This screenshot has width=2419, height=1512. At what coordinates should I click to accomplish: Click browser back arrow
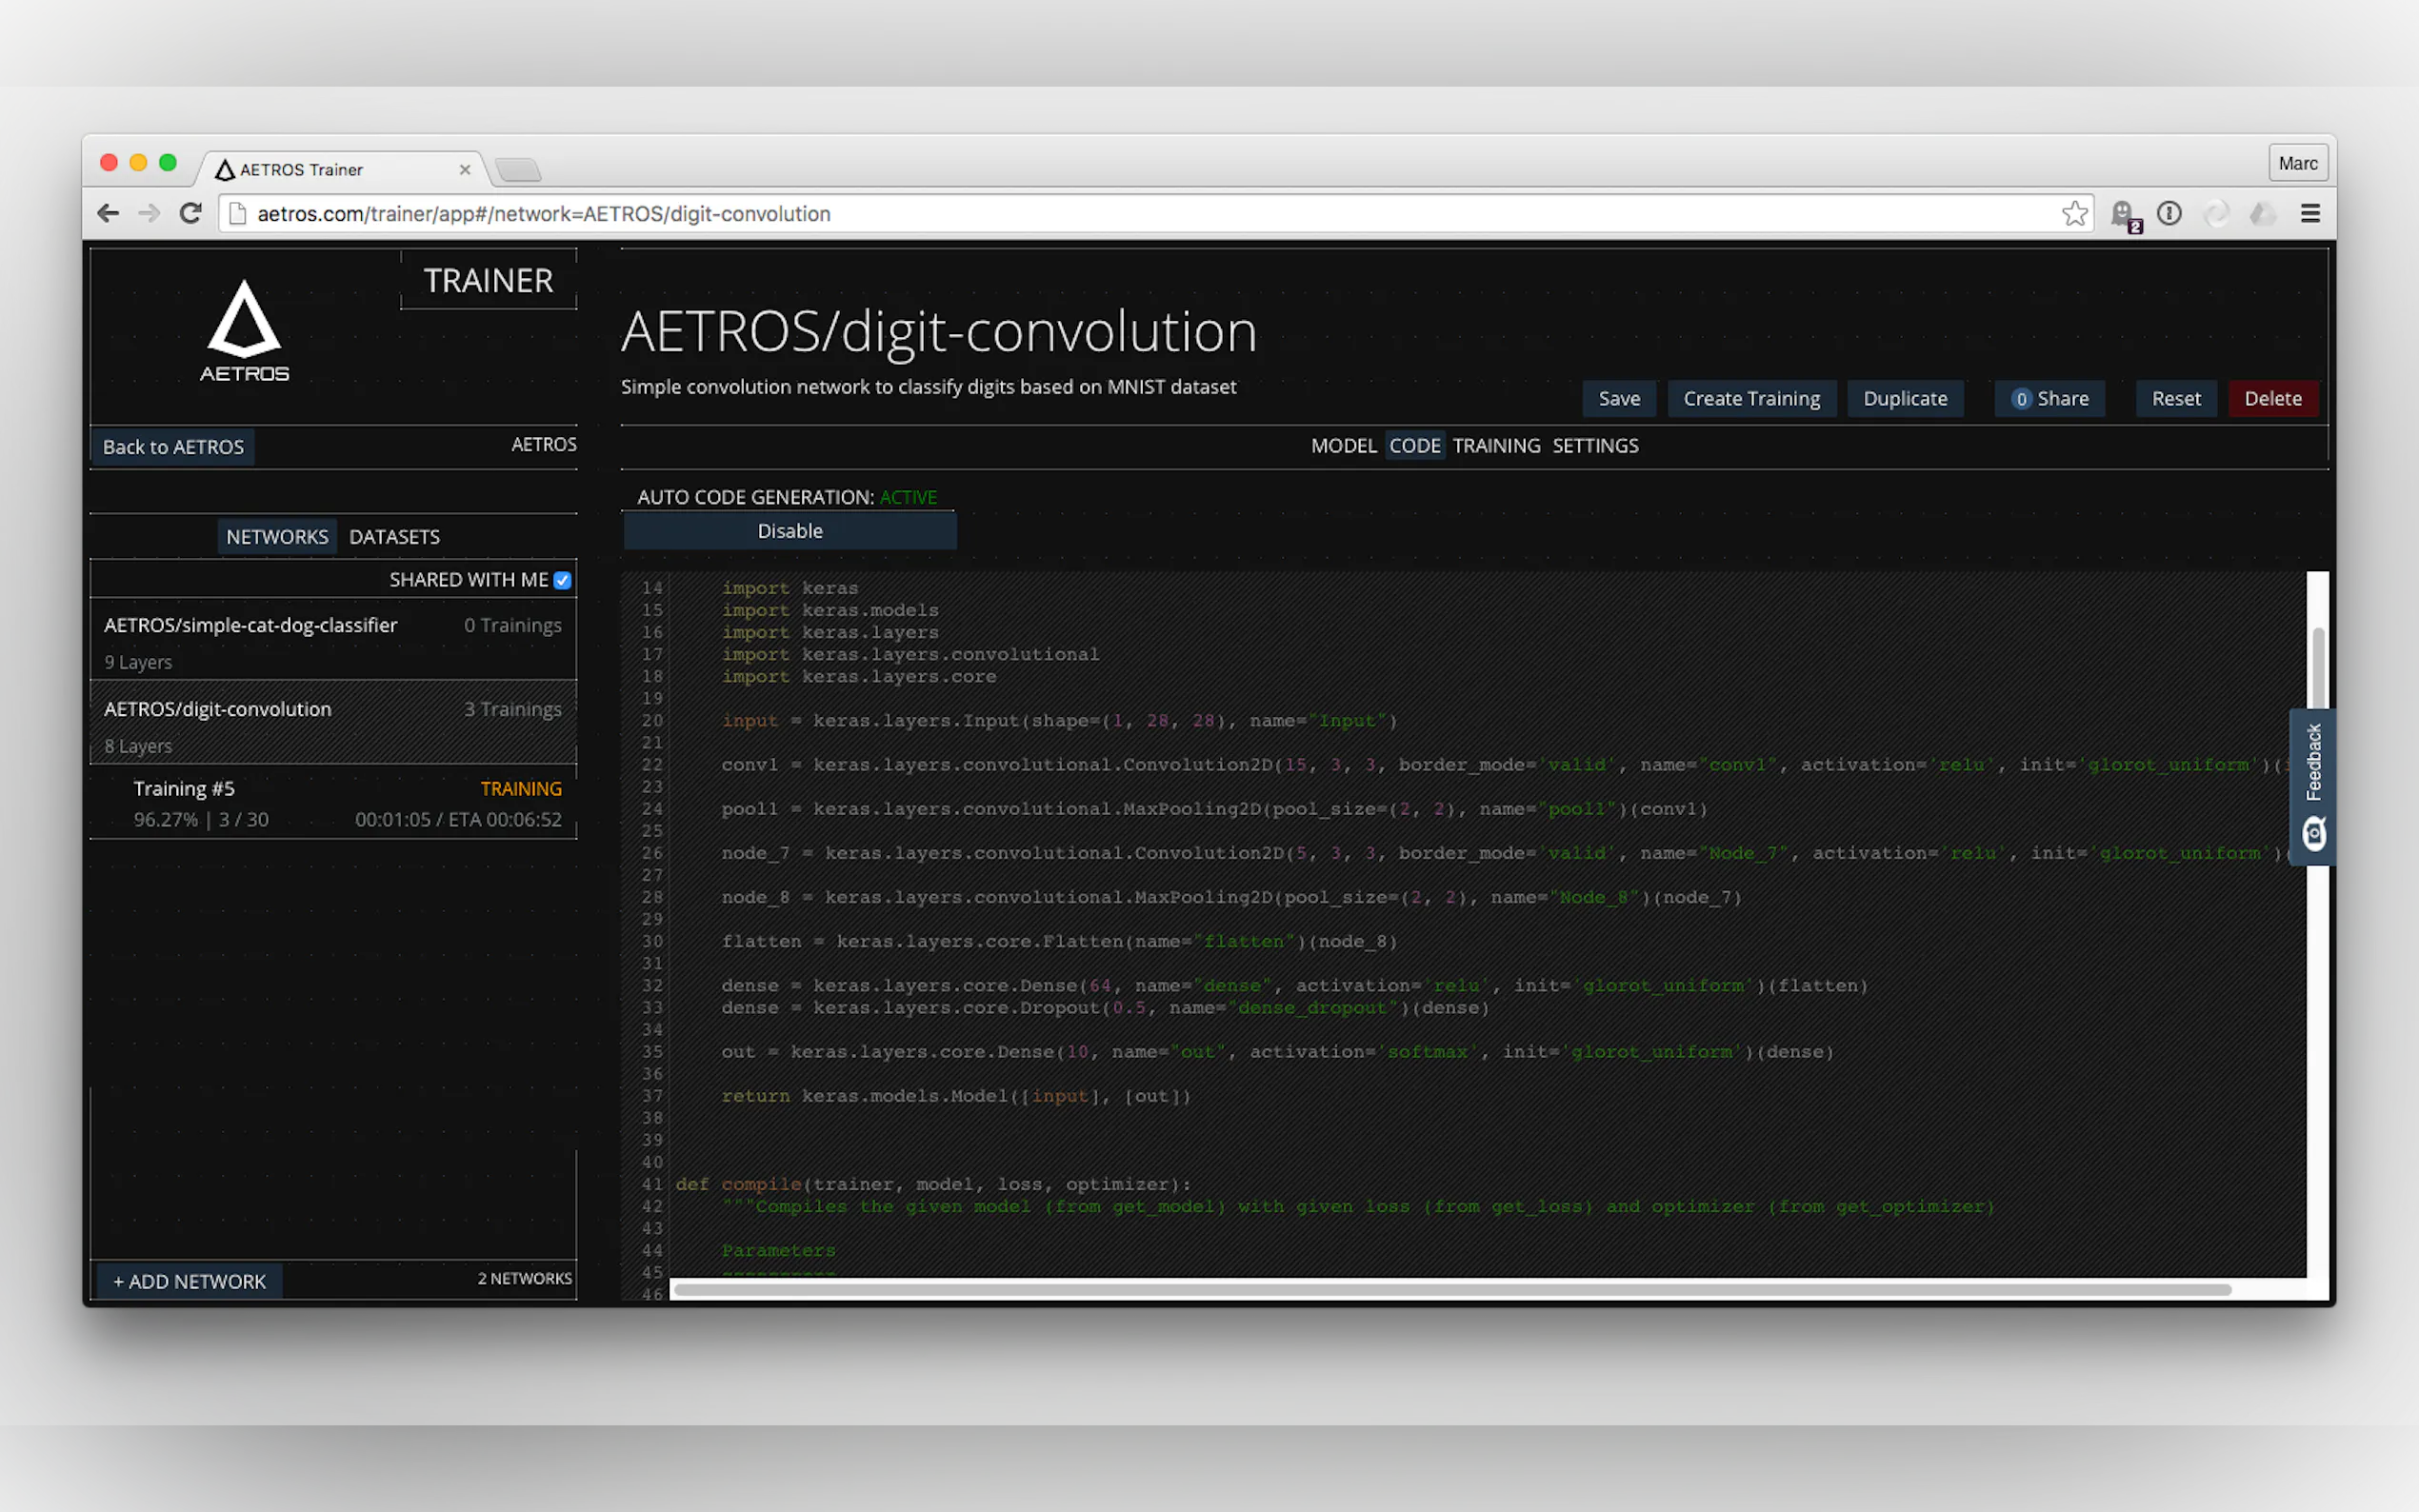point(108,213)
